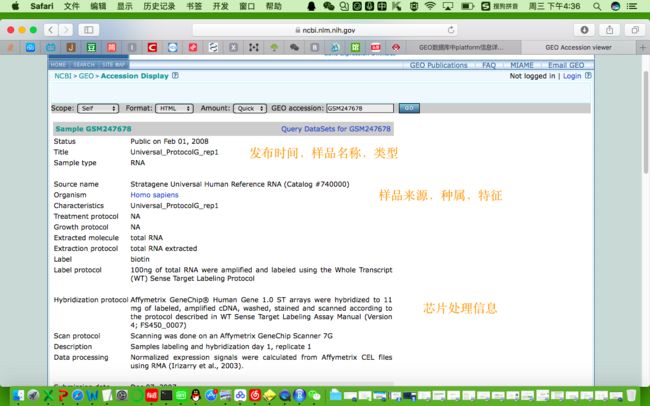Viewport: 650px width, 406px height.
Task: Open the QQ penguin menu bar icon
Action: click(311, 6)
